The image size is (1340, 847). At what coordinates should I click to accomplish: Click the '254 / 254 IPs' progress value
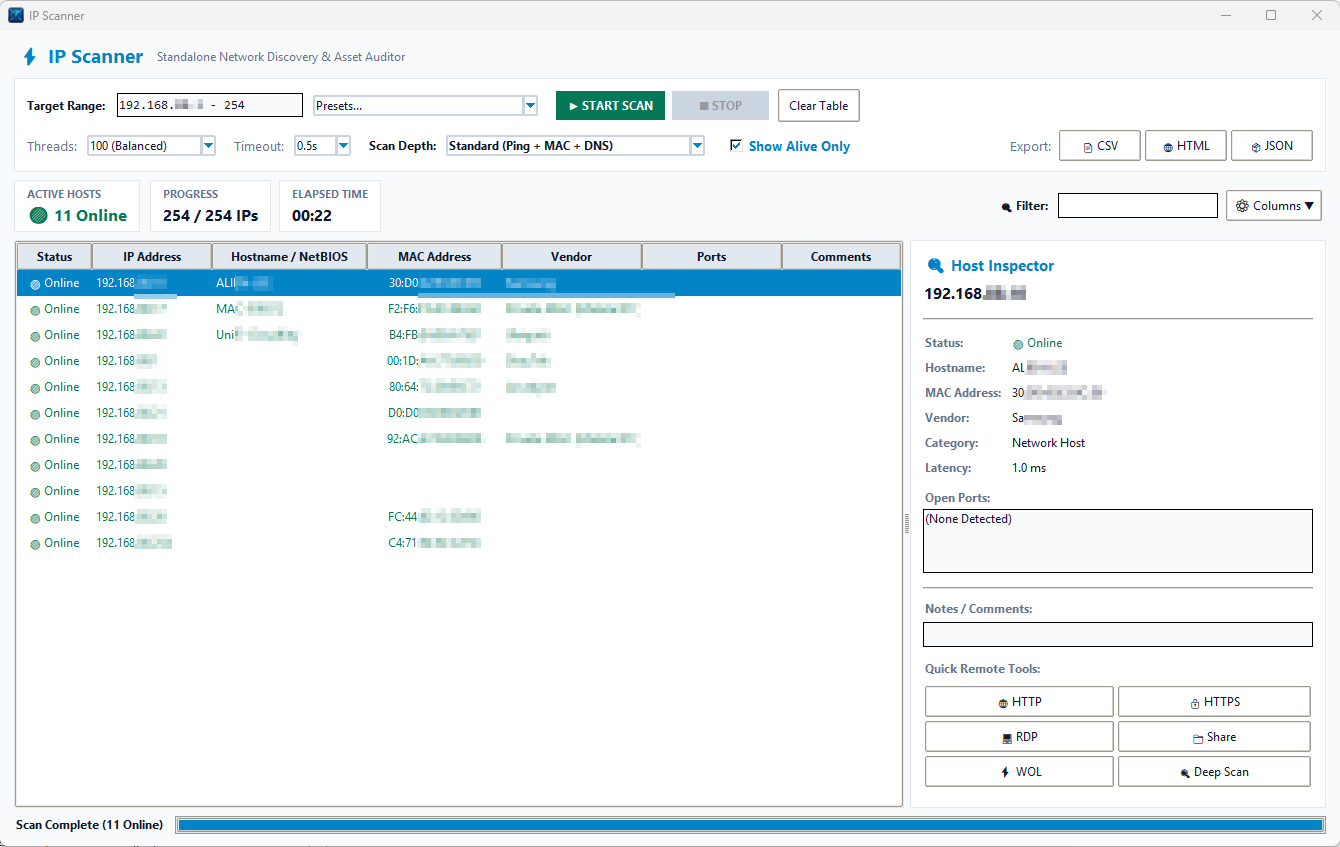coord(210,216)
